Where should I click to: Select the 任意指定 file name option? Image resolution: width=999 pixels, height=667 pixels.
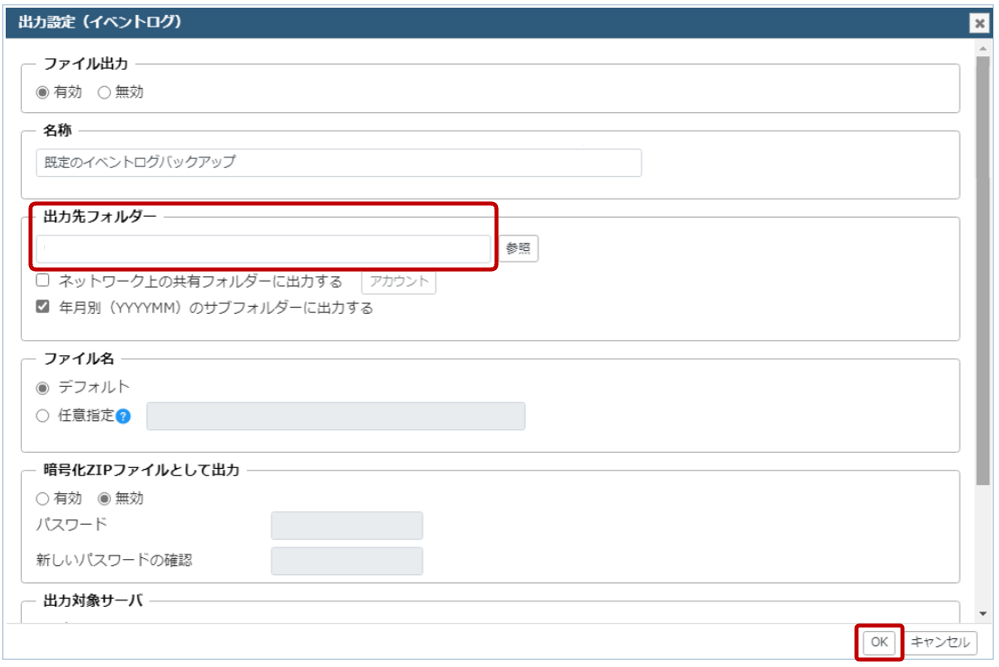(x=43, y=416)
